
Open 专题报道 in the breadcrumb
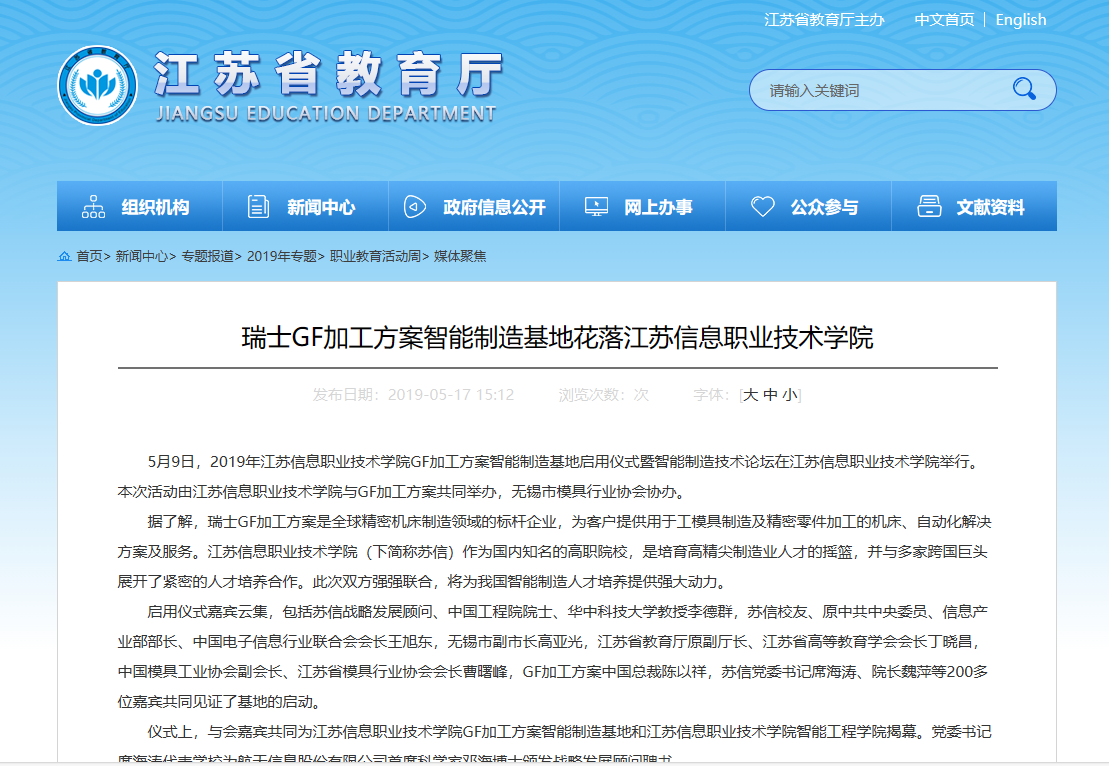point(207,256)
